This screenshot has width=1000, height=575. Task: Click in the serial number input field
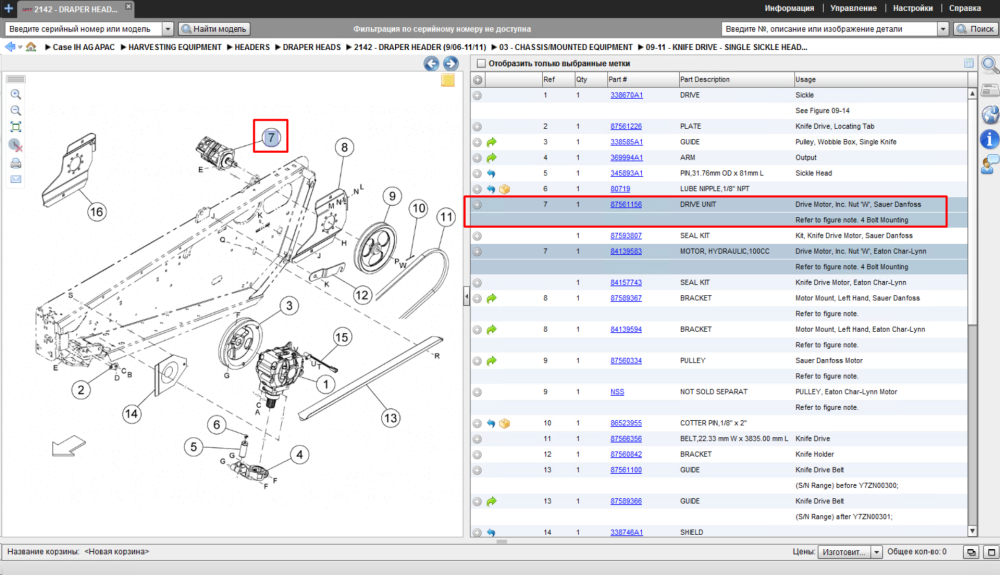pos(84,29)
